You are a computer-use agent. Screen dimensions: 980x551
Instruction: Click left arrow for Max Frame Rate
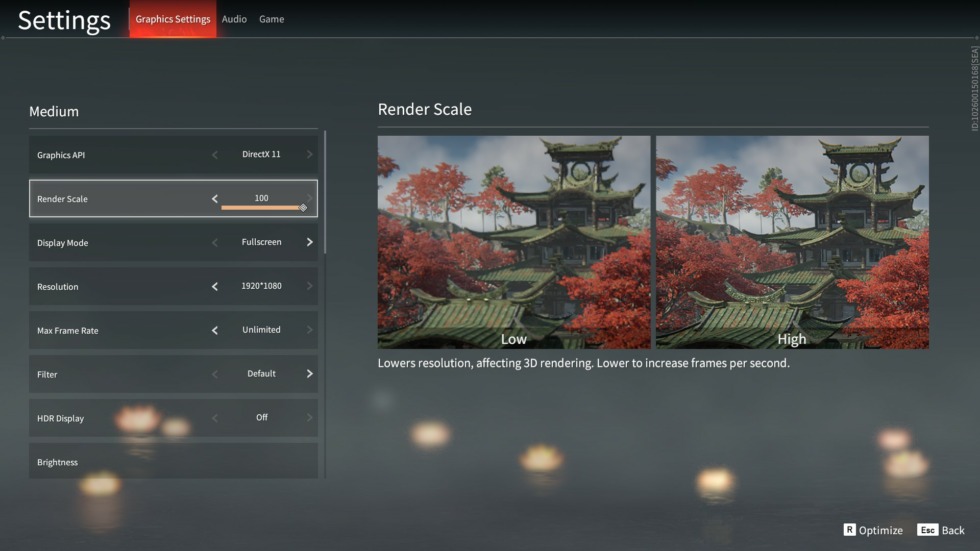[x=215, y=330]
